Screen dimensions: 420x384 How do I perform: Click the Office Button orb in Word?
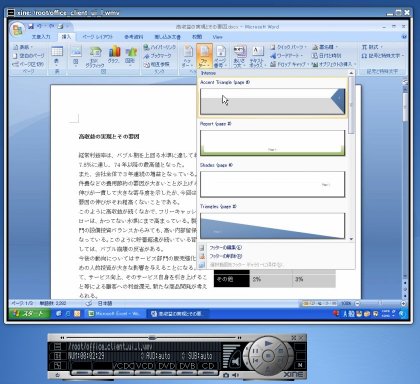coord(17,30)
